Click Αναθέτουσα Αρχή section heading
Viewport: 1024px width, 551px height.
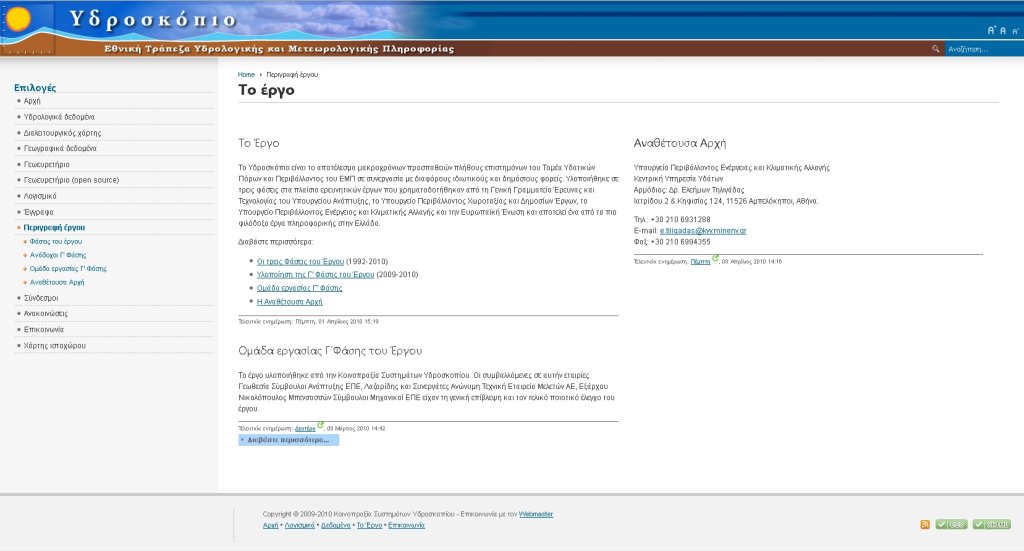click(x=679, y=143)
